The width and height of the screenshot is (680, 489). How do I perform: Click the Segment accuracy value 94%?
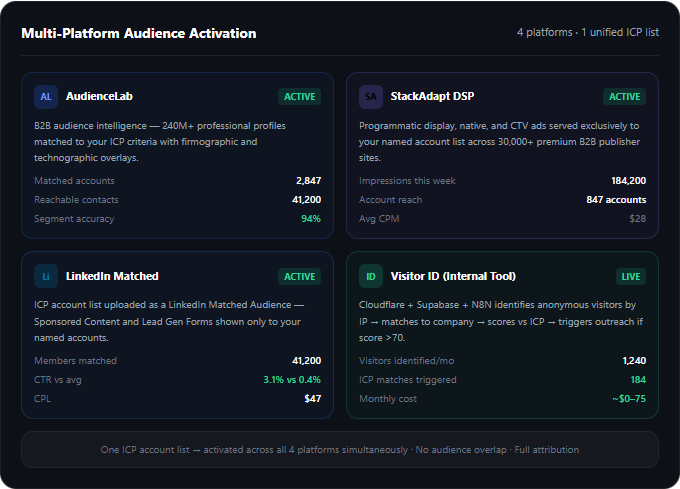pyautogui.click(x=311, y=219)
